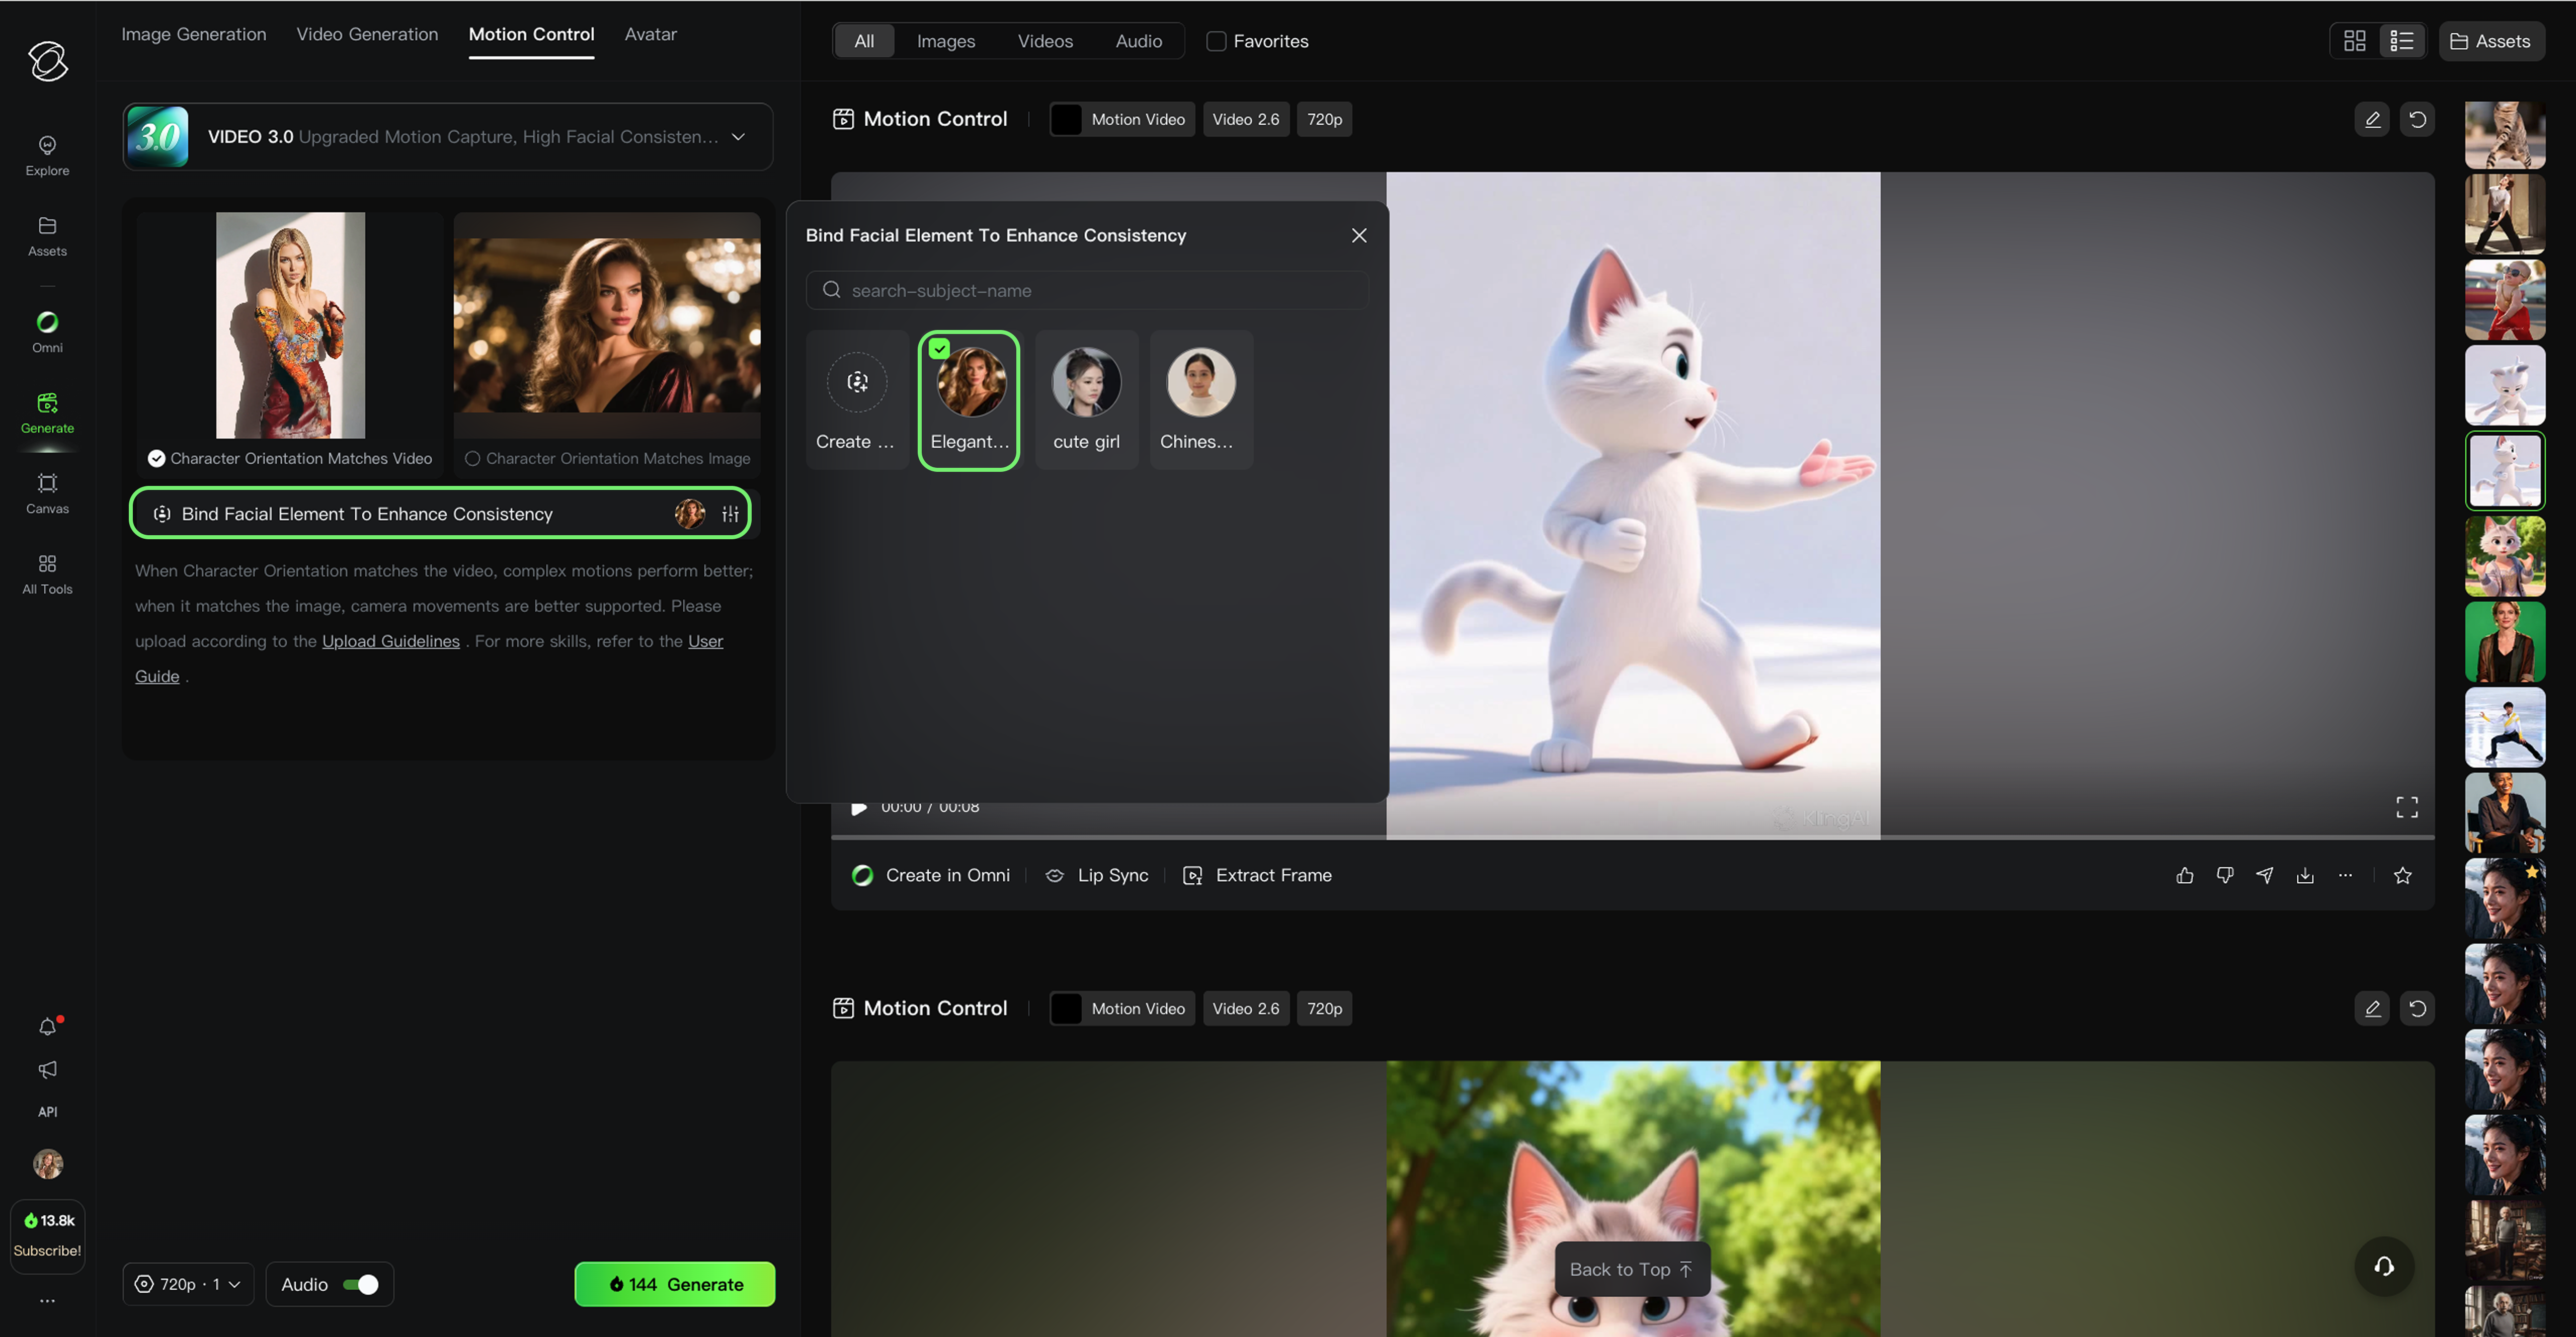Open the 720p resolution dropdown
The width and height of the screenshot is (2576, 1337).
pos(188,1284)
